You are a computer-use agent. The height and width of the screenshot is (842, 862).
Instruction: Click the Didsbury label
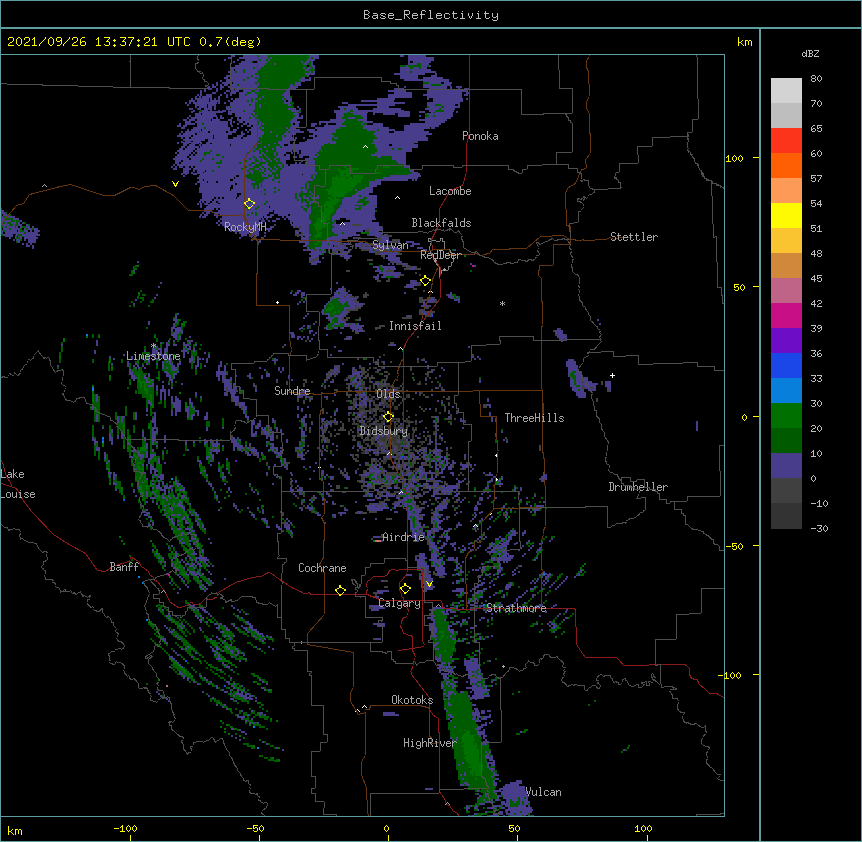point(383,431)
